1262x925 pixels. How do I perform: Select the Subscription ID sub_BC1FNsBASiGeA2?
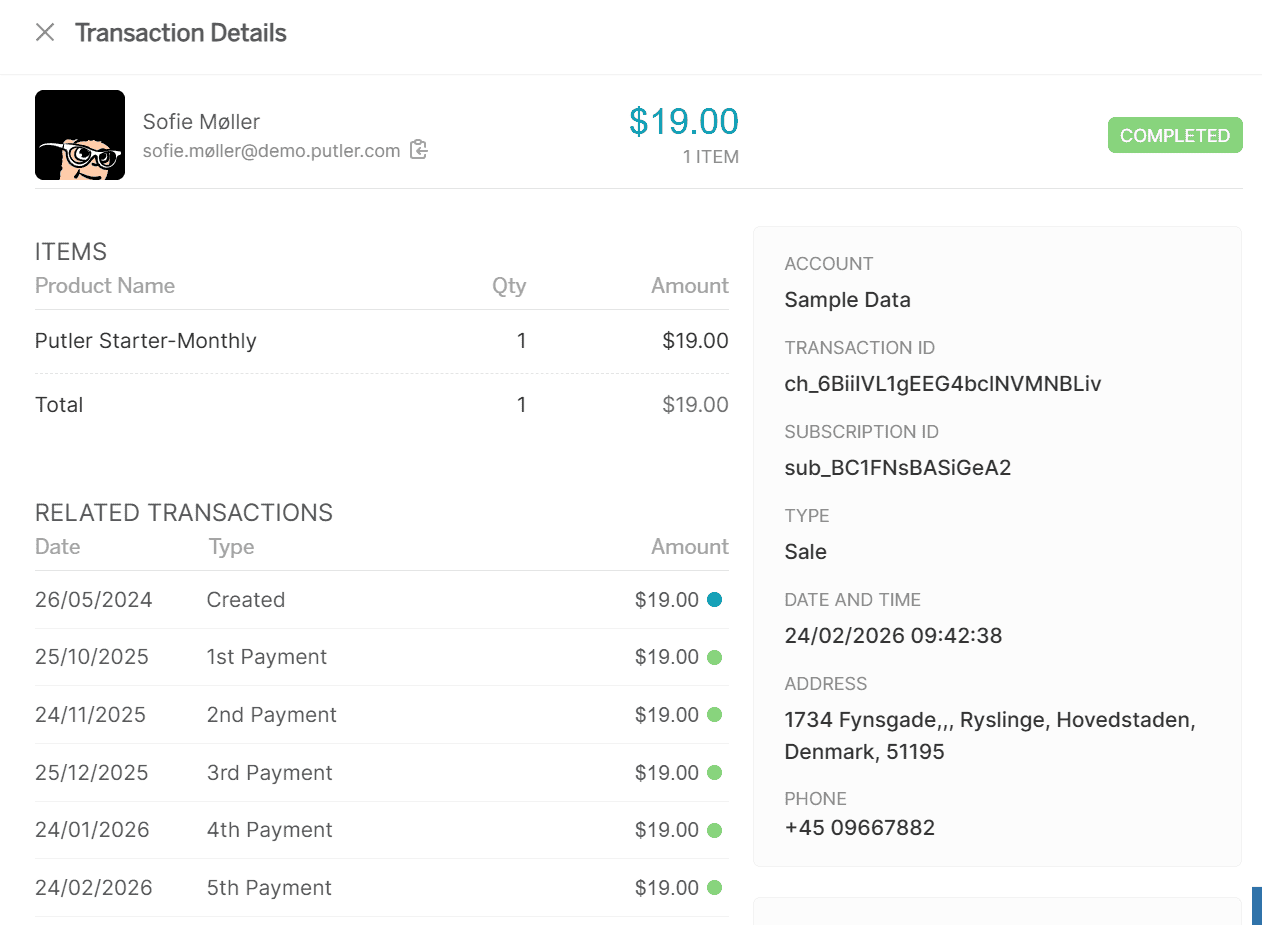point(897,467)
